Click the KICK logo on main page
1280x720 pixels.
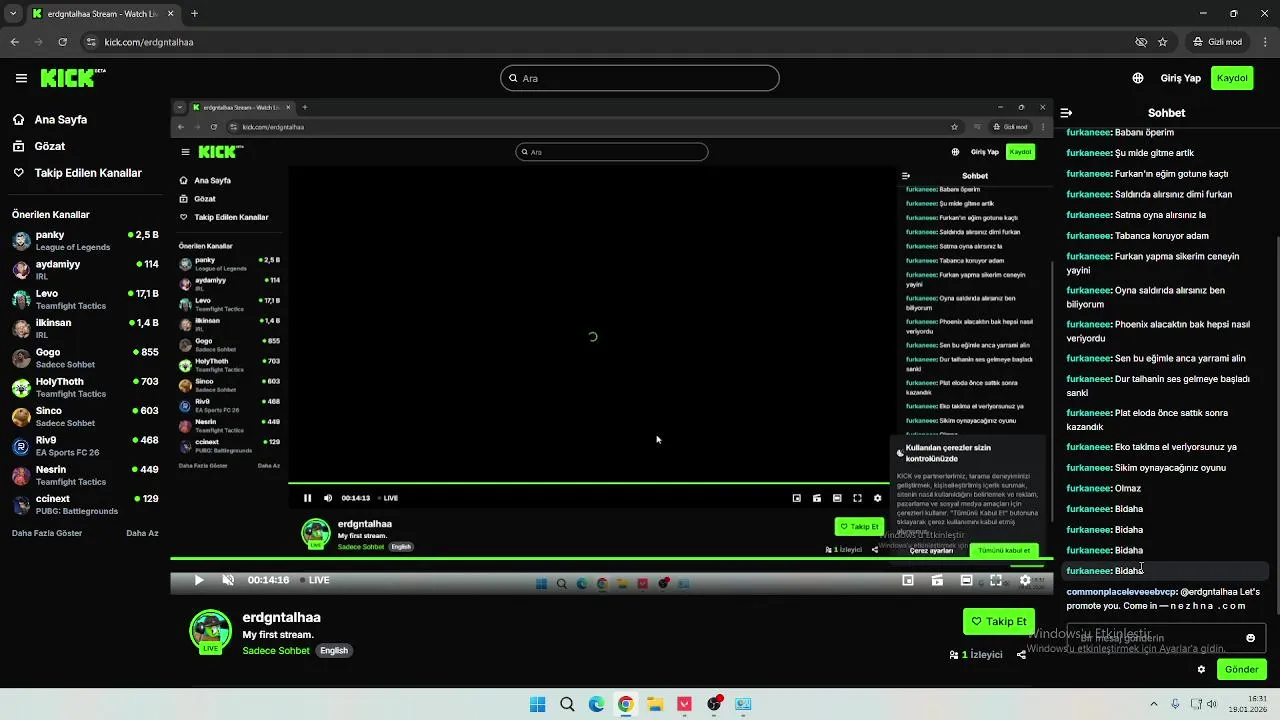(73, 78)
